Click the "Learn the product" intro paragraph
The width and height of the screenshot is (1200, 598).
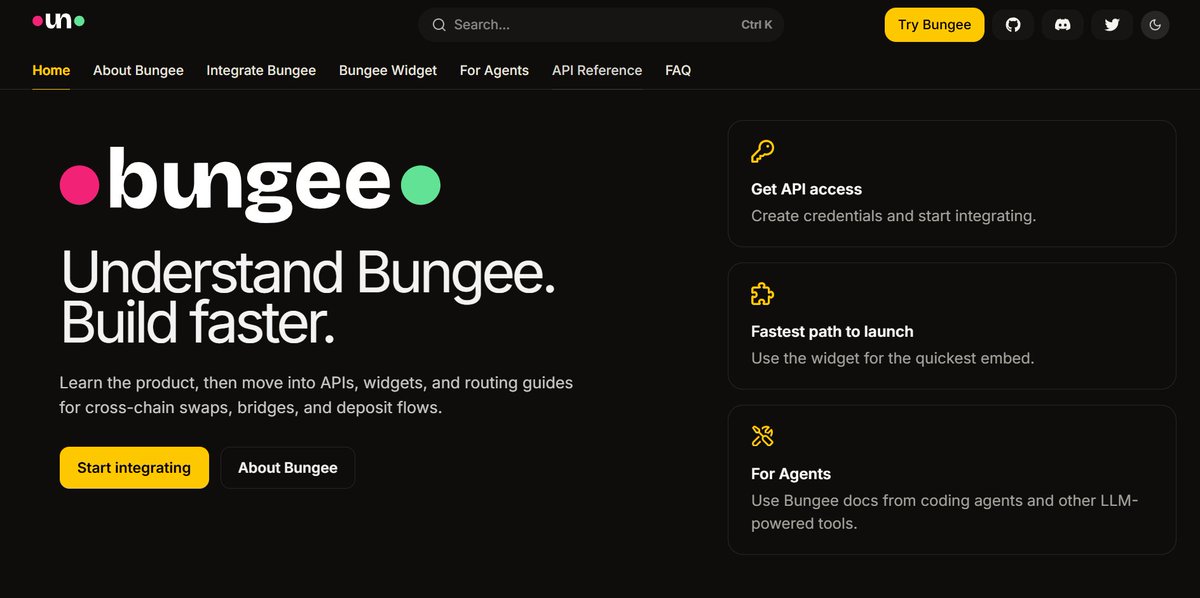click(316, 396)
